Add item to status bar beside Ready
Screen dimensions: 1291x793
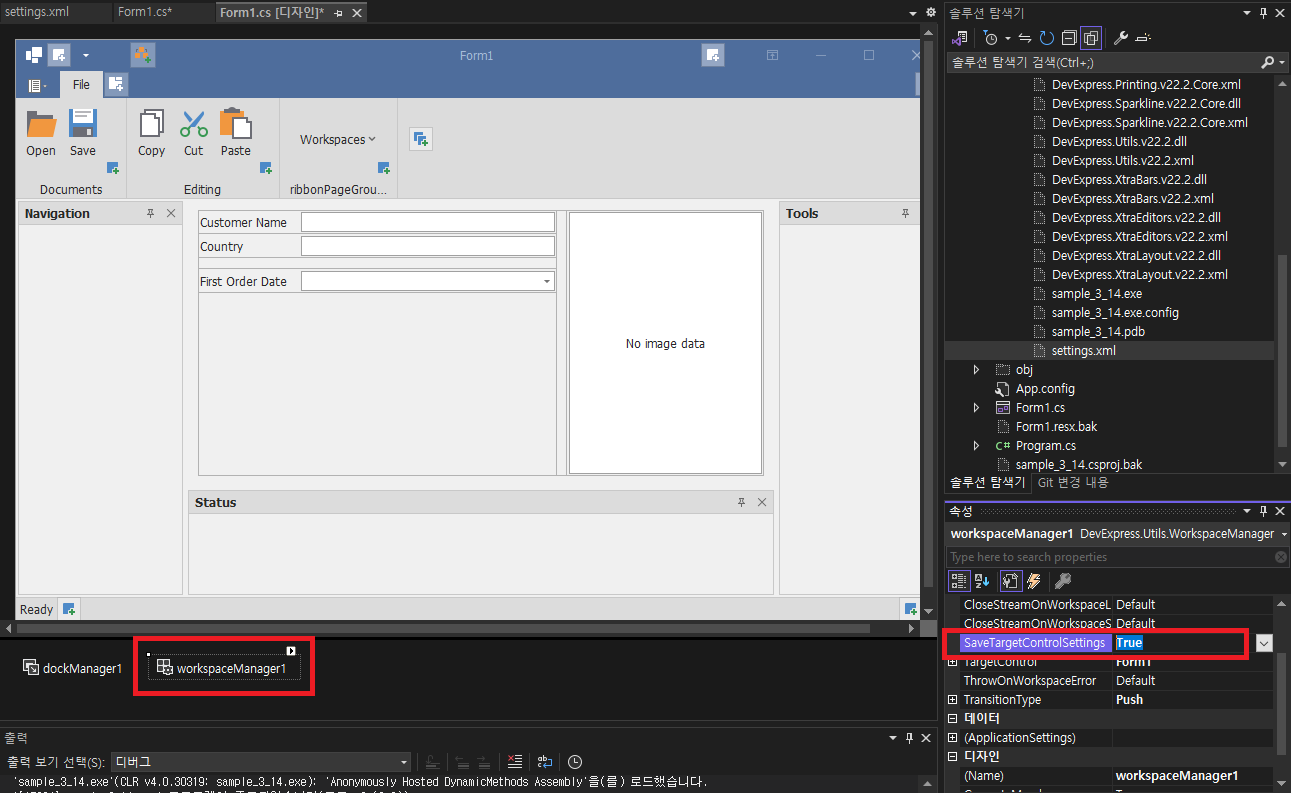click(x=69, y=608)
